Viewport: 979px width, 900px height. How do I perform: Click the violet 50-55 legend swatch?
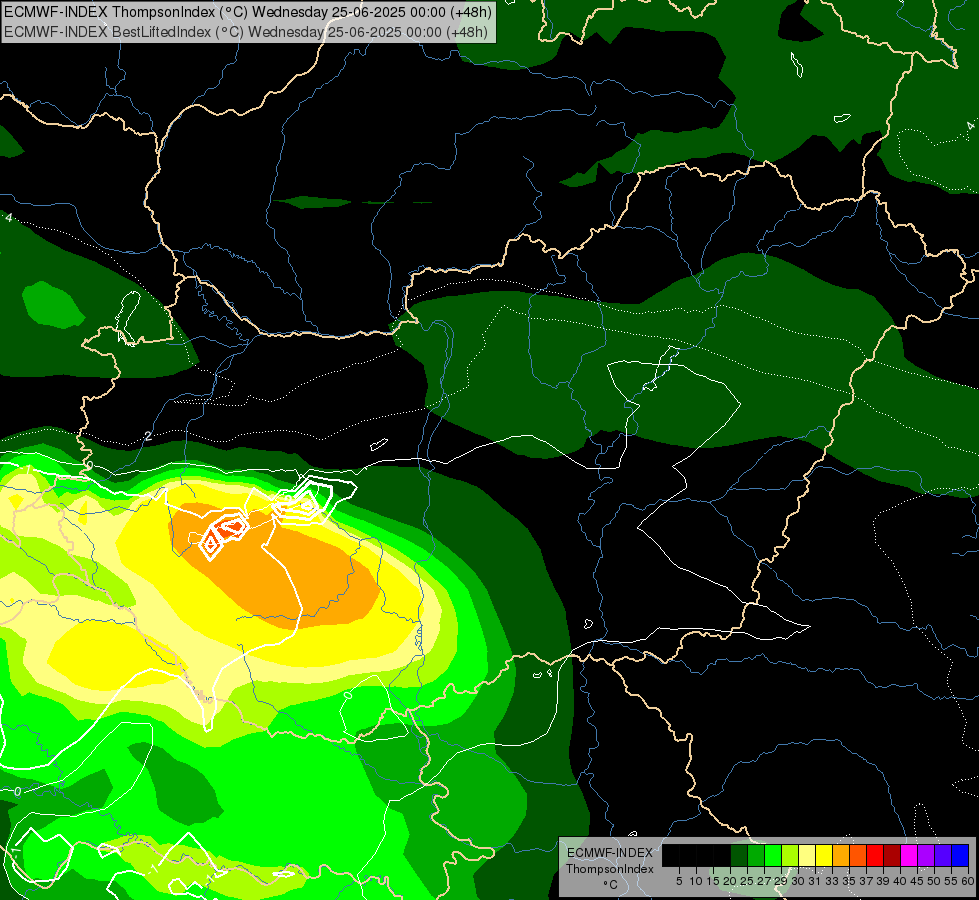pos(943,855)
